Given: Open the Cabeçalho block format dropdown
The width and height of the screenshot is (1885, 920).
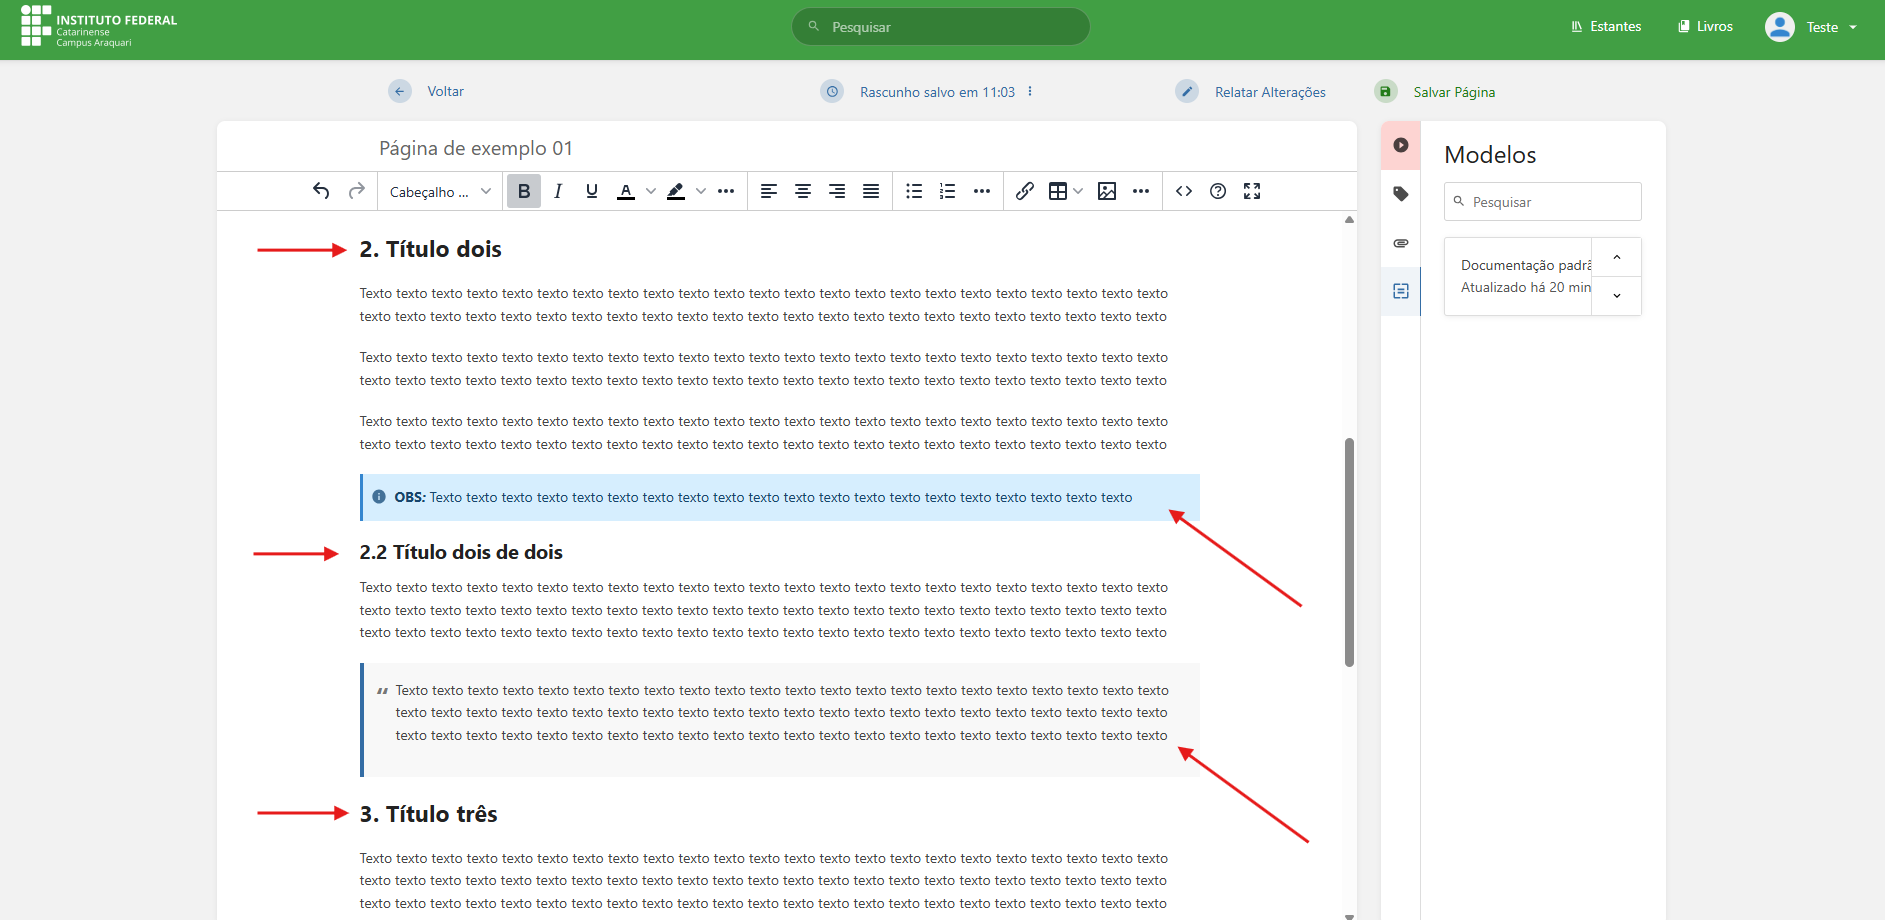Looking at the screenshot, I should click(440, 192).
